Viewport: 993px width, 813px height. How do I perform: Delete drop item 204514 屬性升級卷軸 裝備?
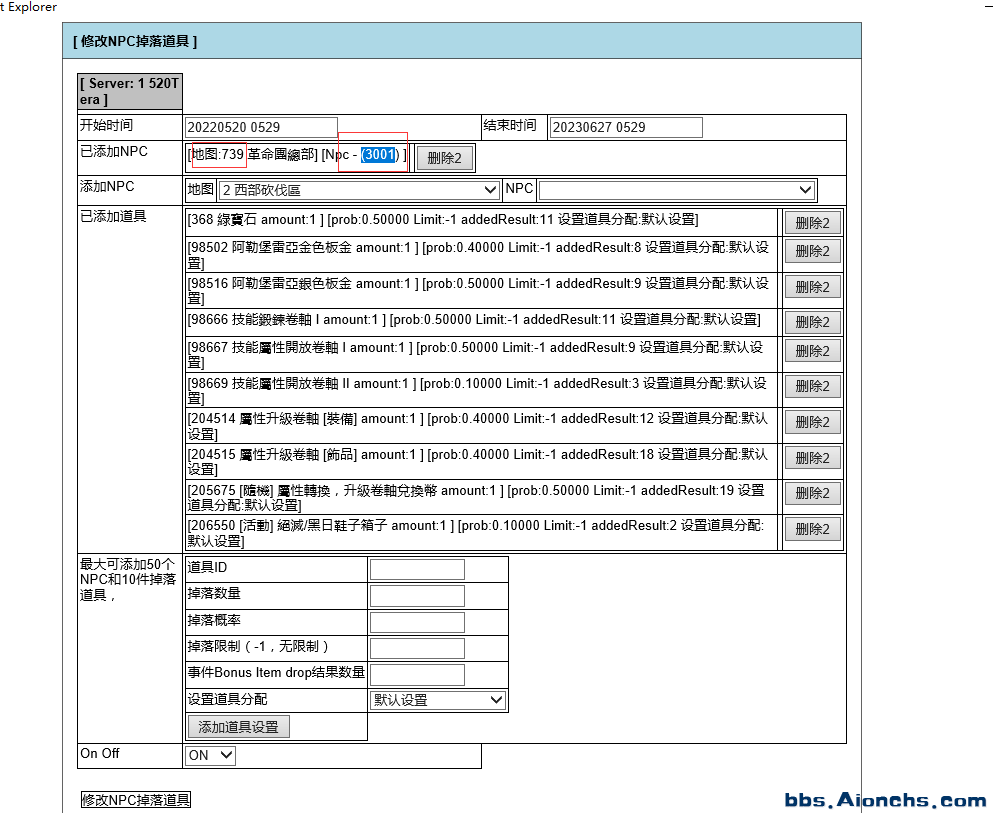[x=813, y=421]
